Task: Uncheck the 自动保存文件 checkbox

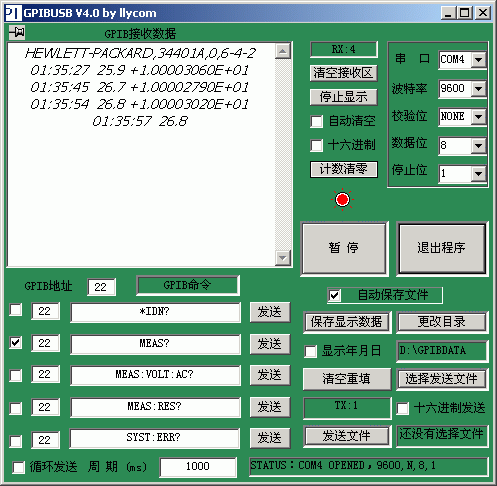Action: click(x=334, y=295)
